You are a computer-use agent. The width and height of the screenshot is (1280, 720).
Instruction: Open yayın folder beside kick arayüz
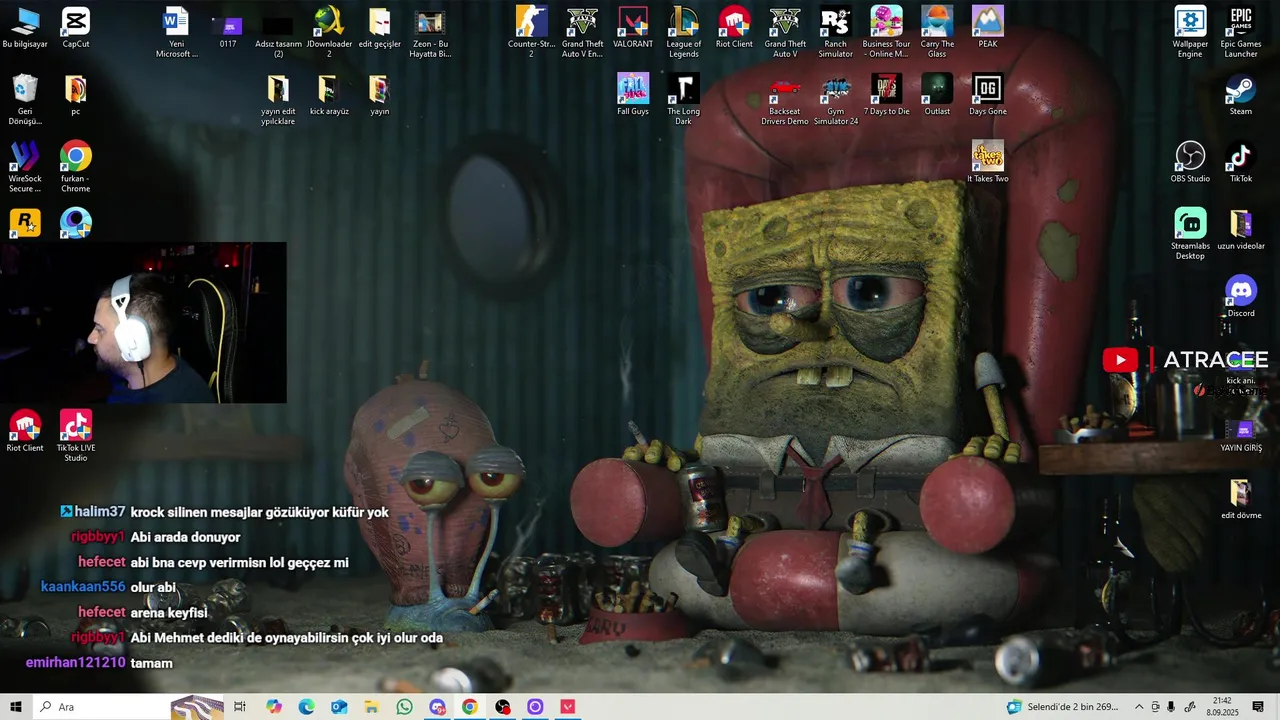pos(379,95)
